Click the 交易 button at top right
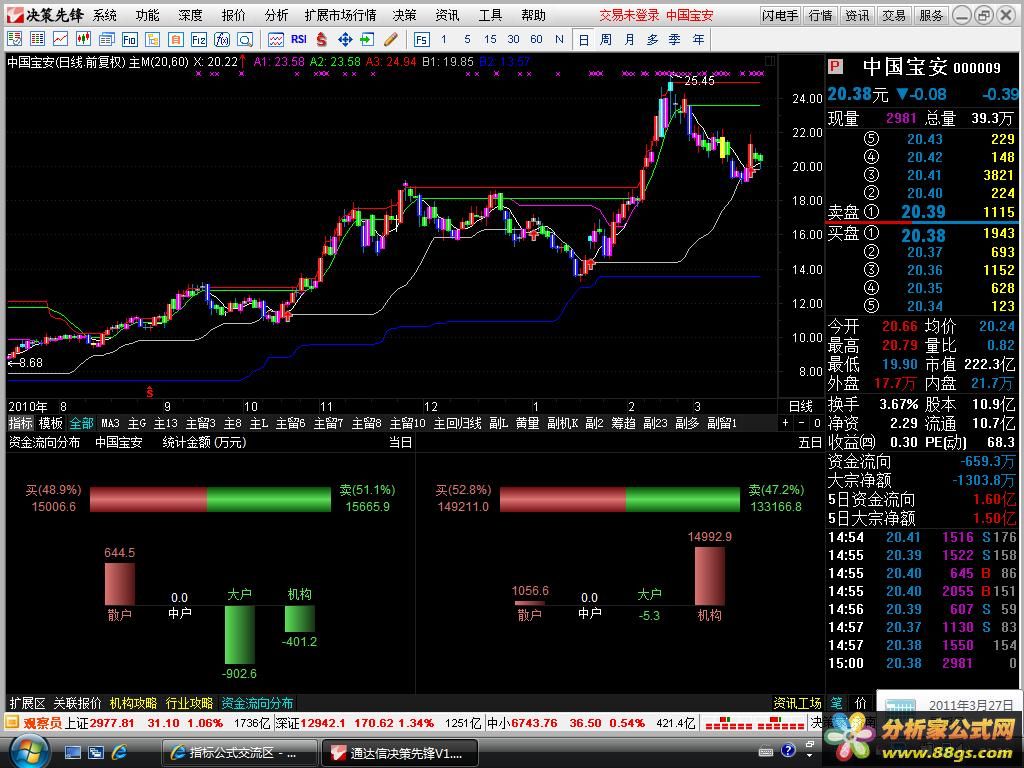Viewport: 1024px width, 768px height. point(893,14)
